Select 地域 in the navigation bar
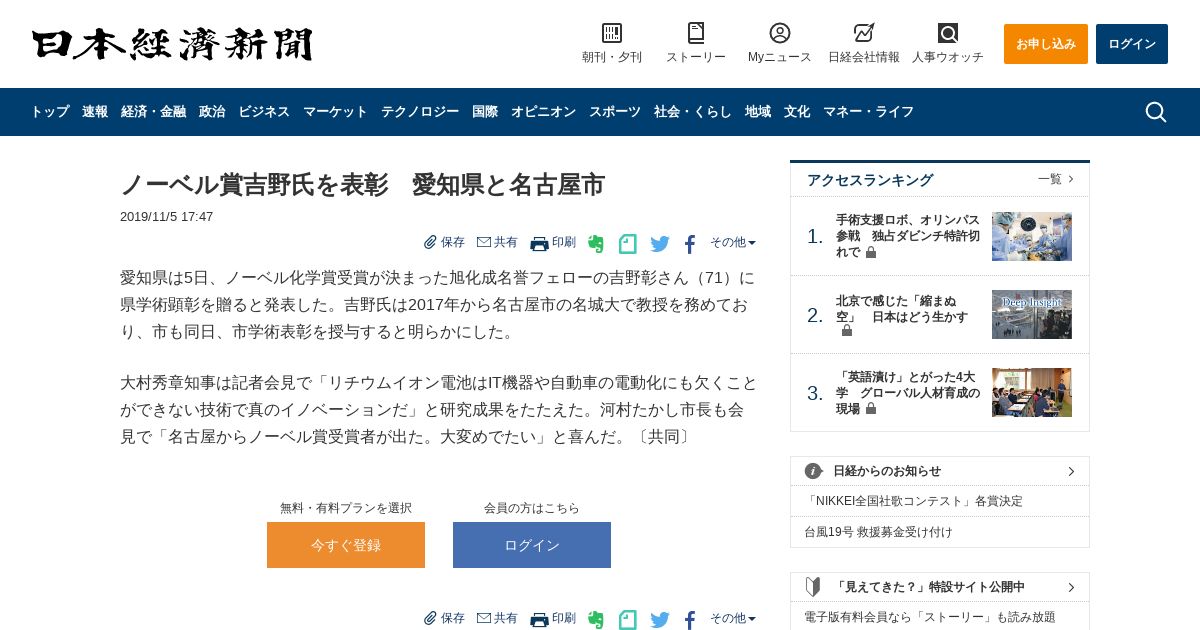This screenshot has width=1200, height=630. 758,112
